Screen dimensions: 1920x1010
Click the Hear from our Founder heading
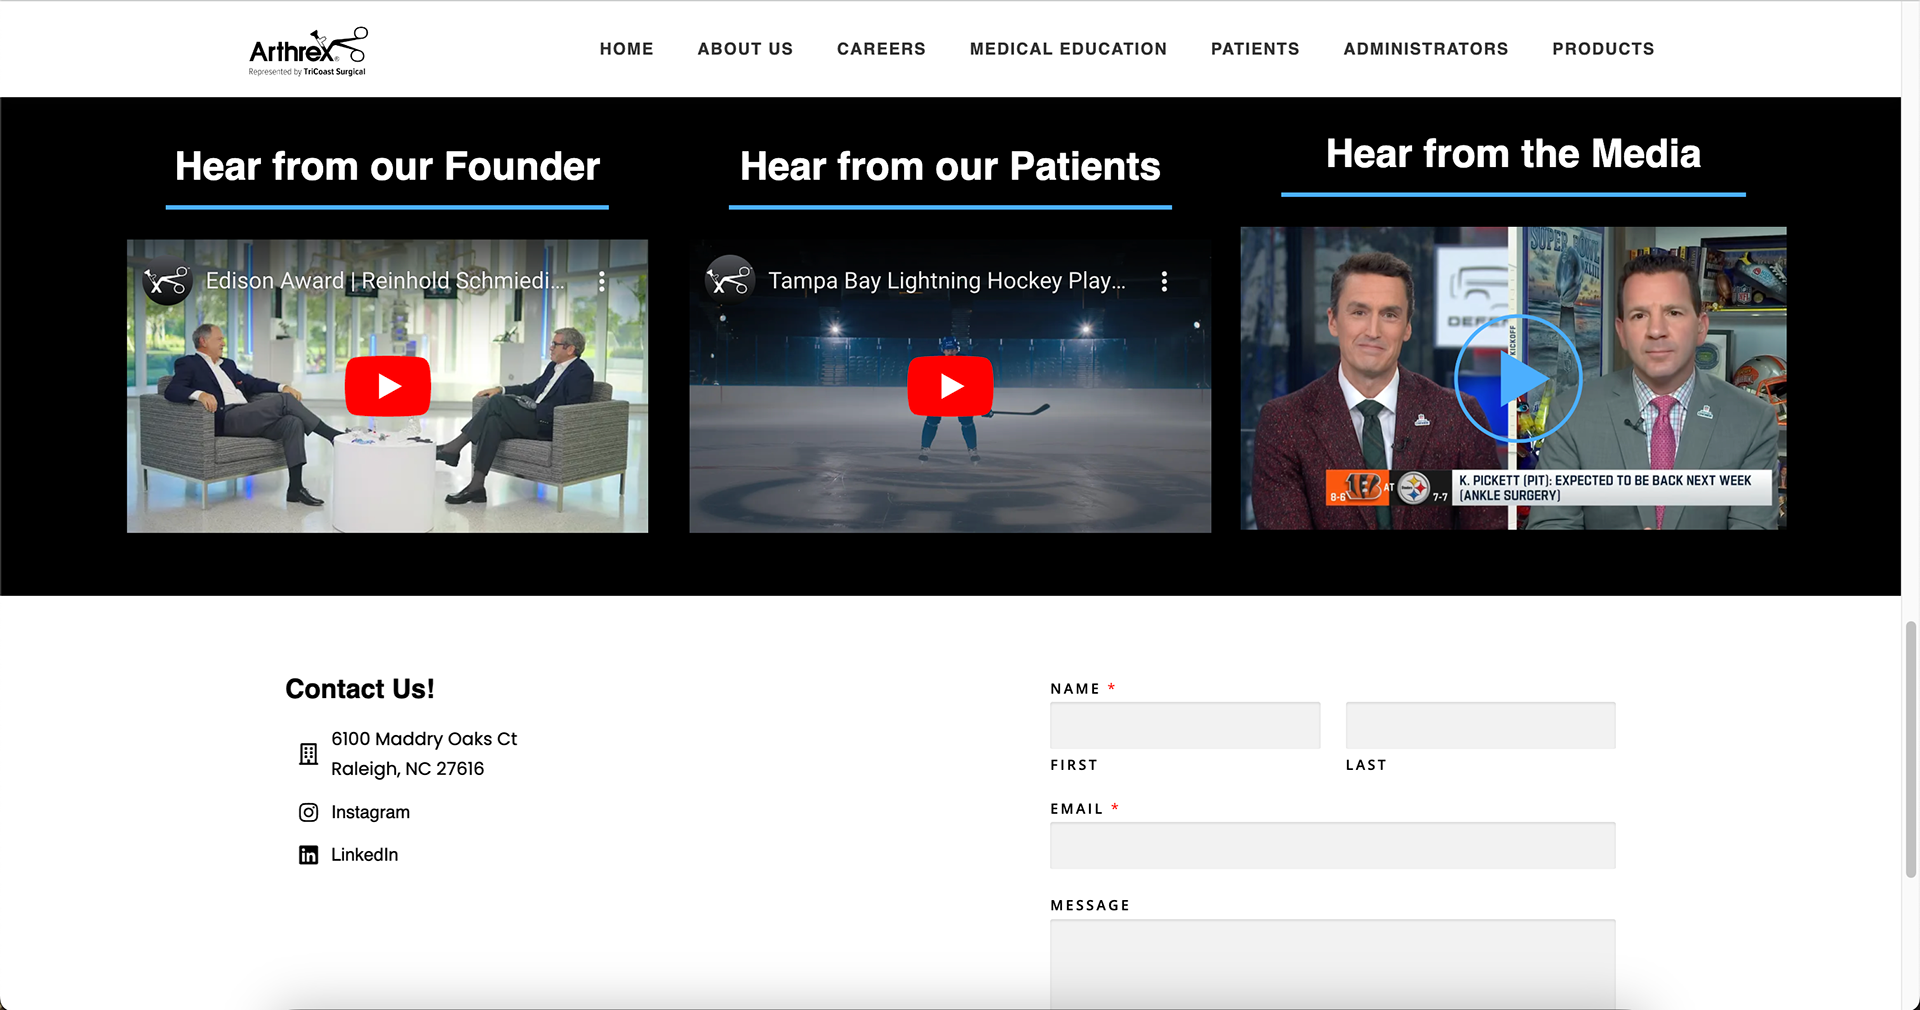pos(387,166)
